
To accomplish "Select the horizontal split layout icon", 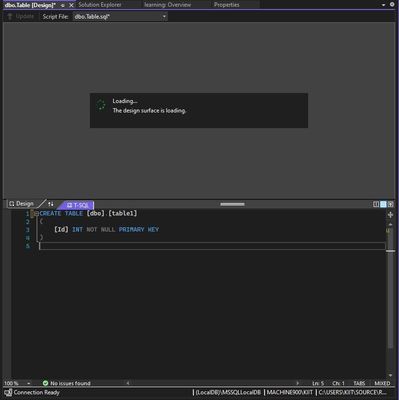I will pos(383,204).
